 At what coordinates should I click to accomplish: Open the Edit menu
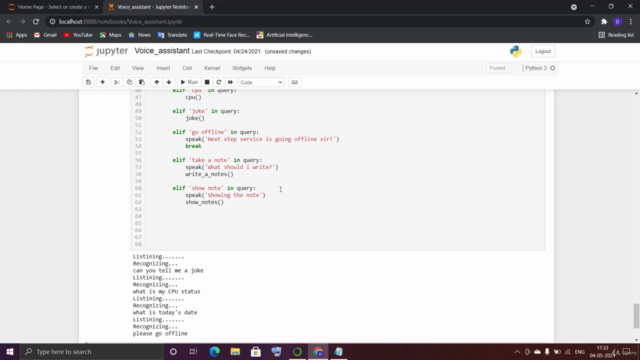(115, 68)
